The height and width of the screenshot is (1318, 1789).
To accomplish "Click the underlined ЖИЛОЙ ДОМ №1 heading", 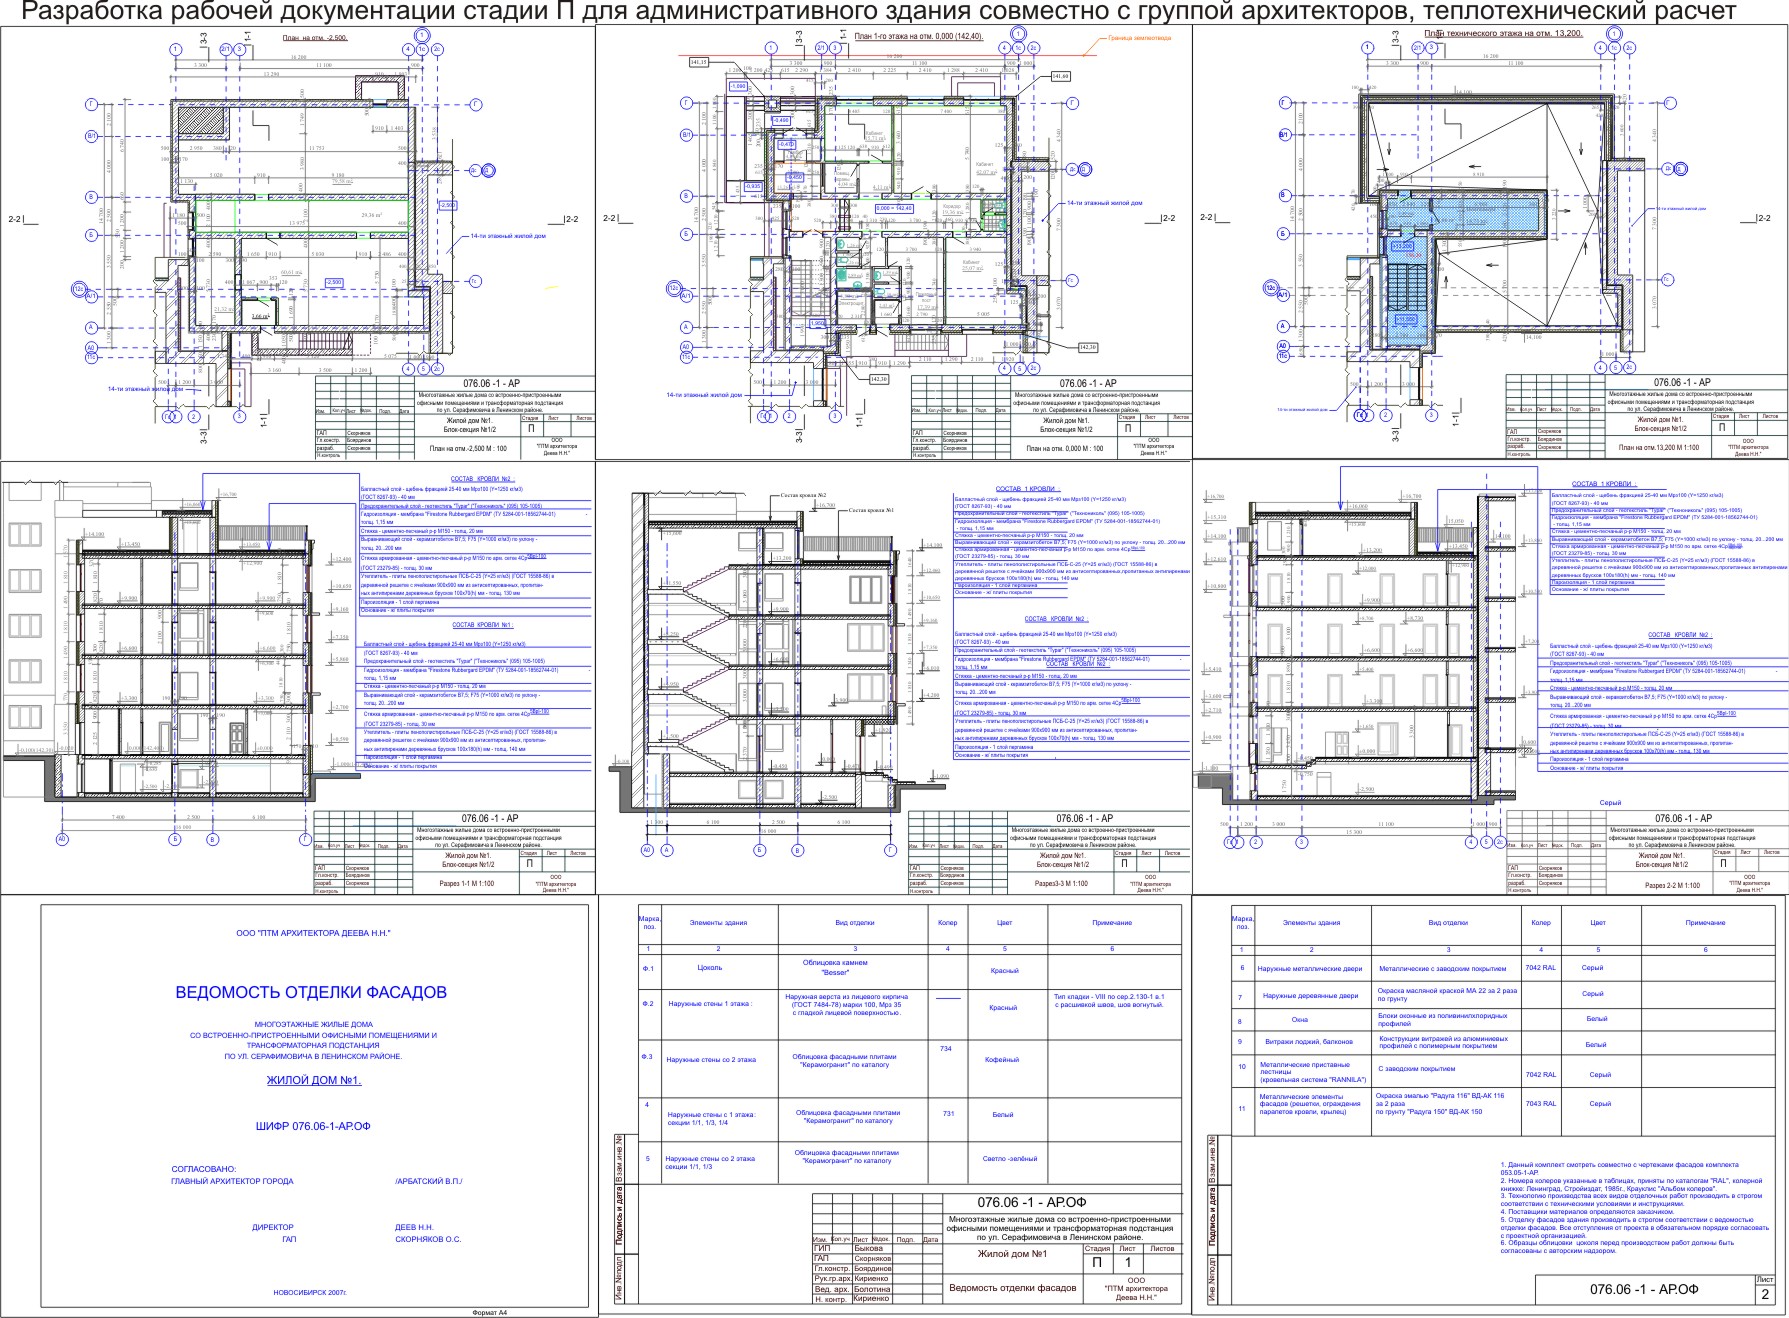I will point(313,1080).
